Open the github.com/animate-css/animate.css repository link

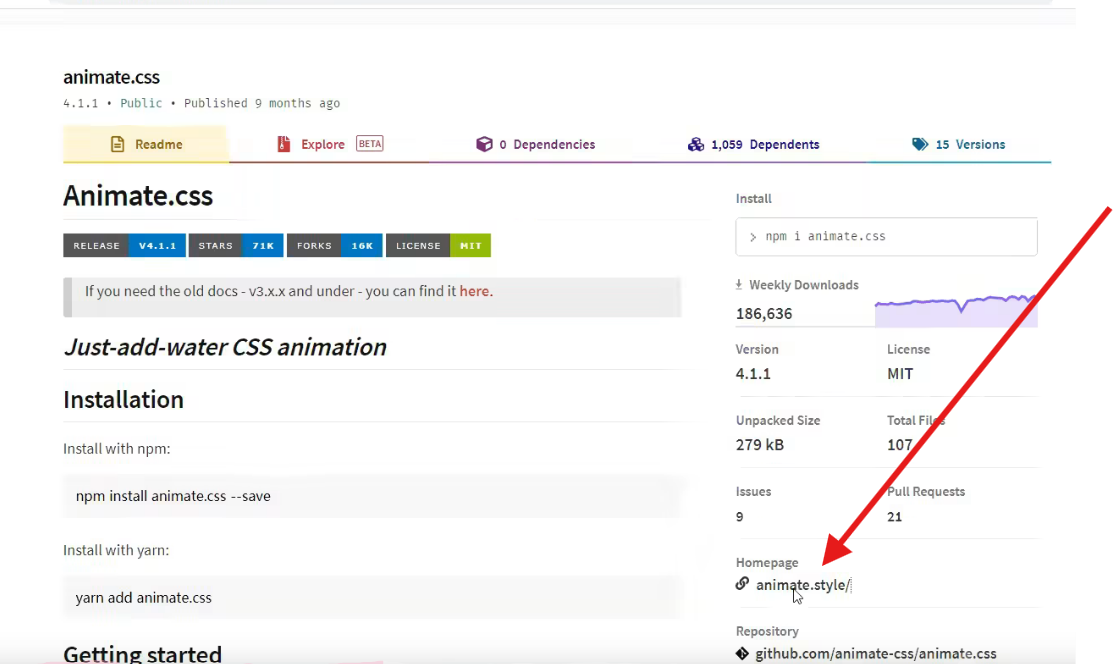875,653
